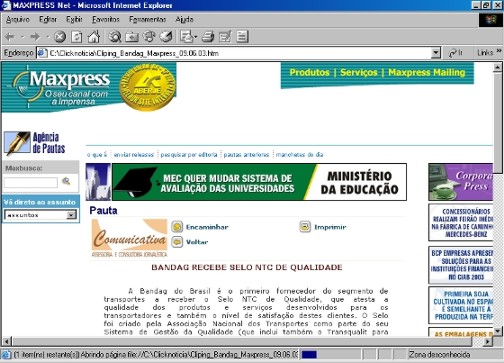504x363 pixels.
Task: Follow the Maxpress Mailing link
Action: [x=427, y=72]
